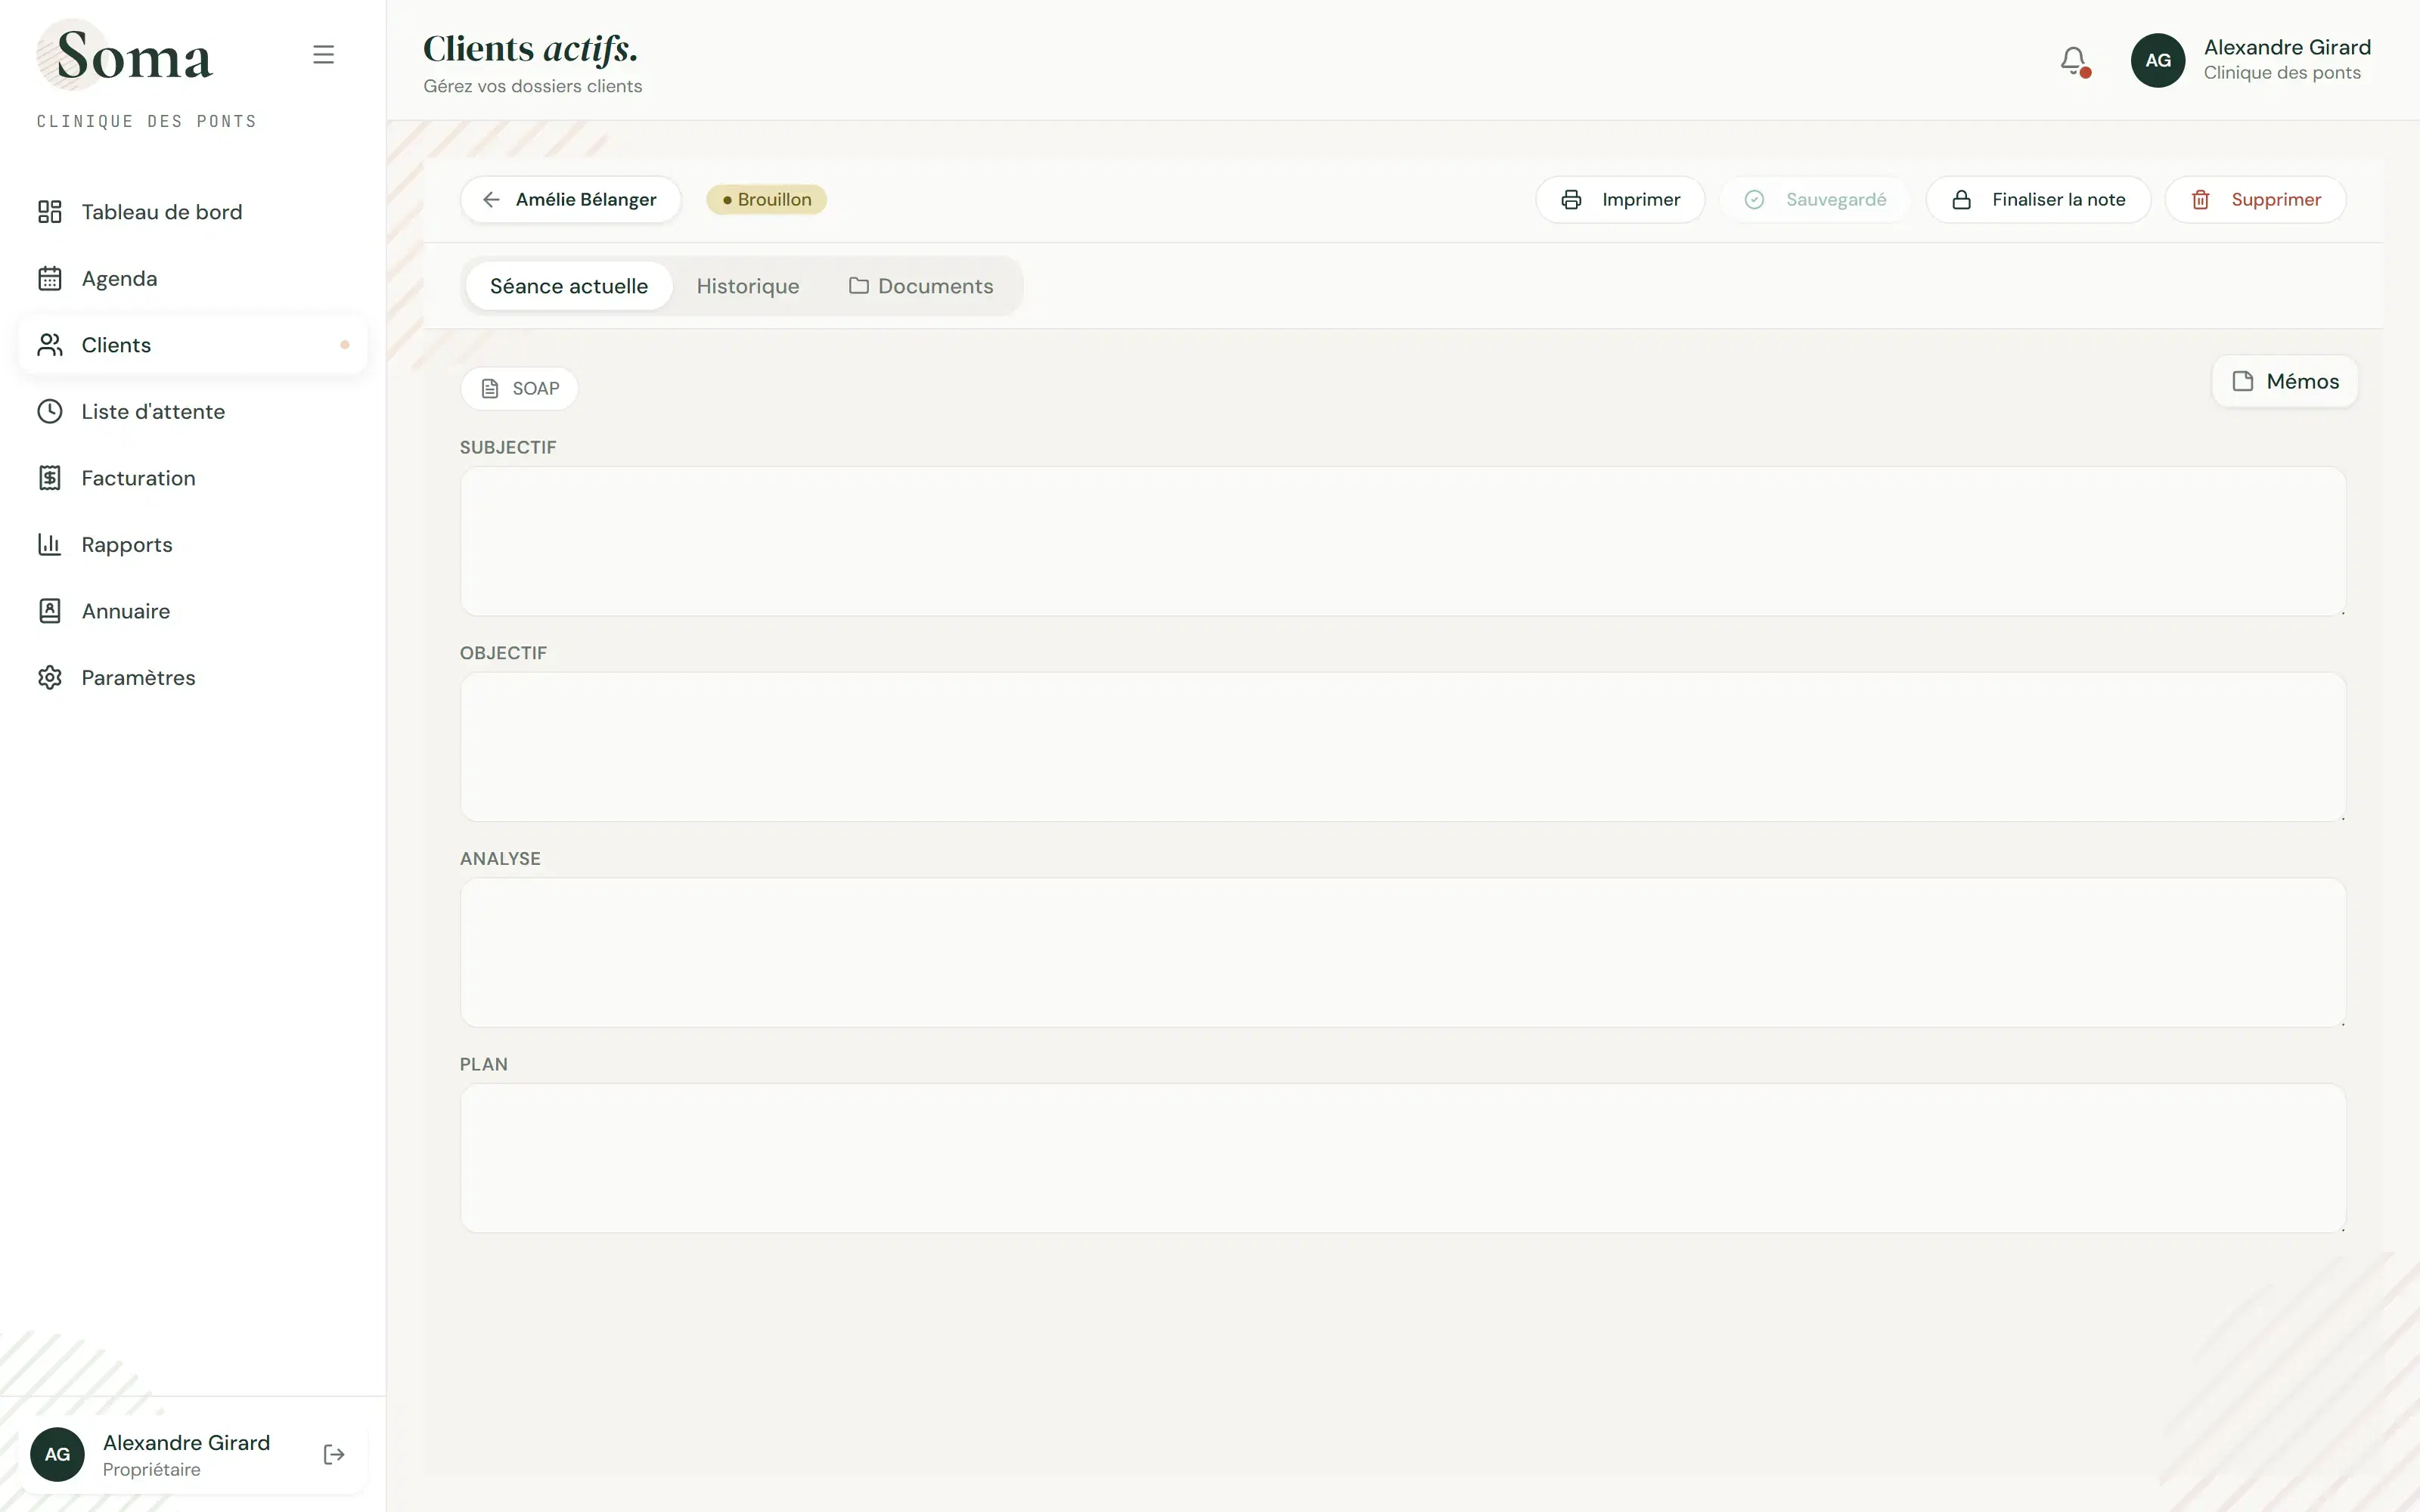This screenshot has width=2420, height=1512.
Task: Click the Analyse text area
Action: [1403, 953]
